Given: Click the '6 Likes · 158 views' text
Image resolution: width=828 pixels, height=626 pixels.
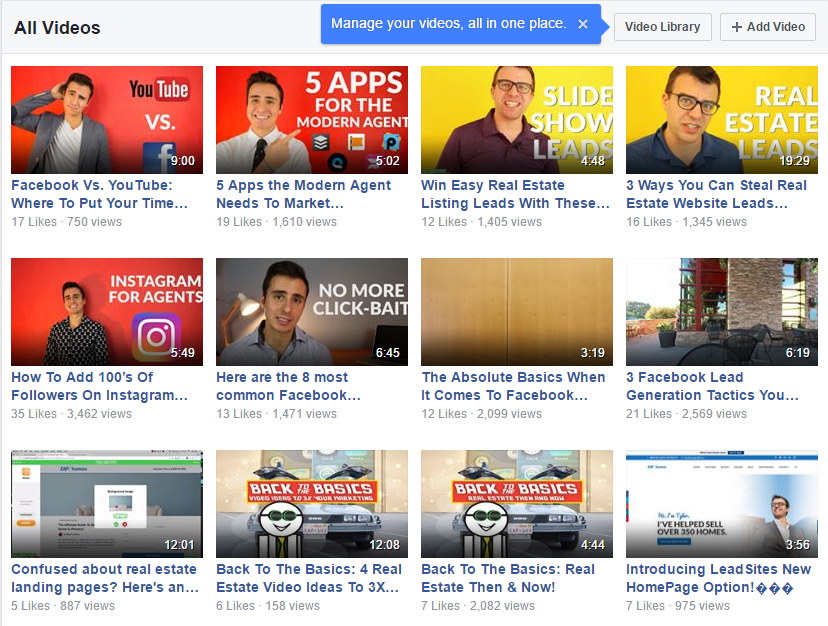Looking at the screenshot, I should (268, 606).
